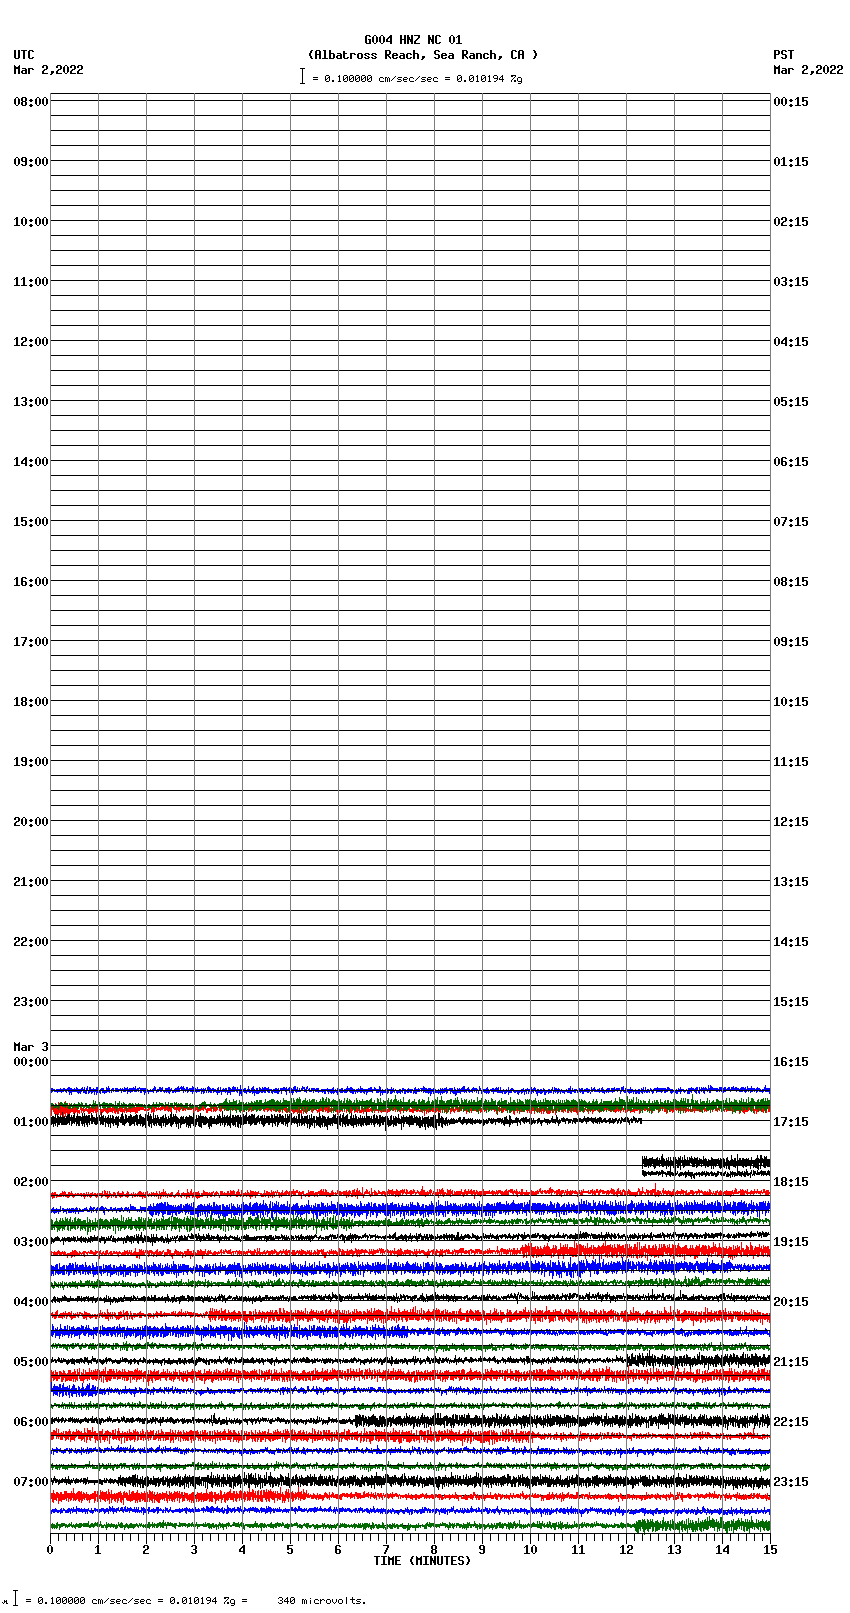Click the 15 minute axis tick label
Viewport: 850px width, 1613px height.
point(770,1550)
